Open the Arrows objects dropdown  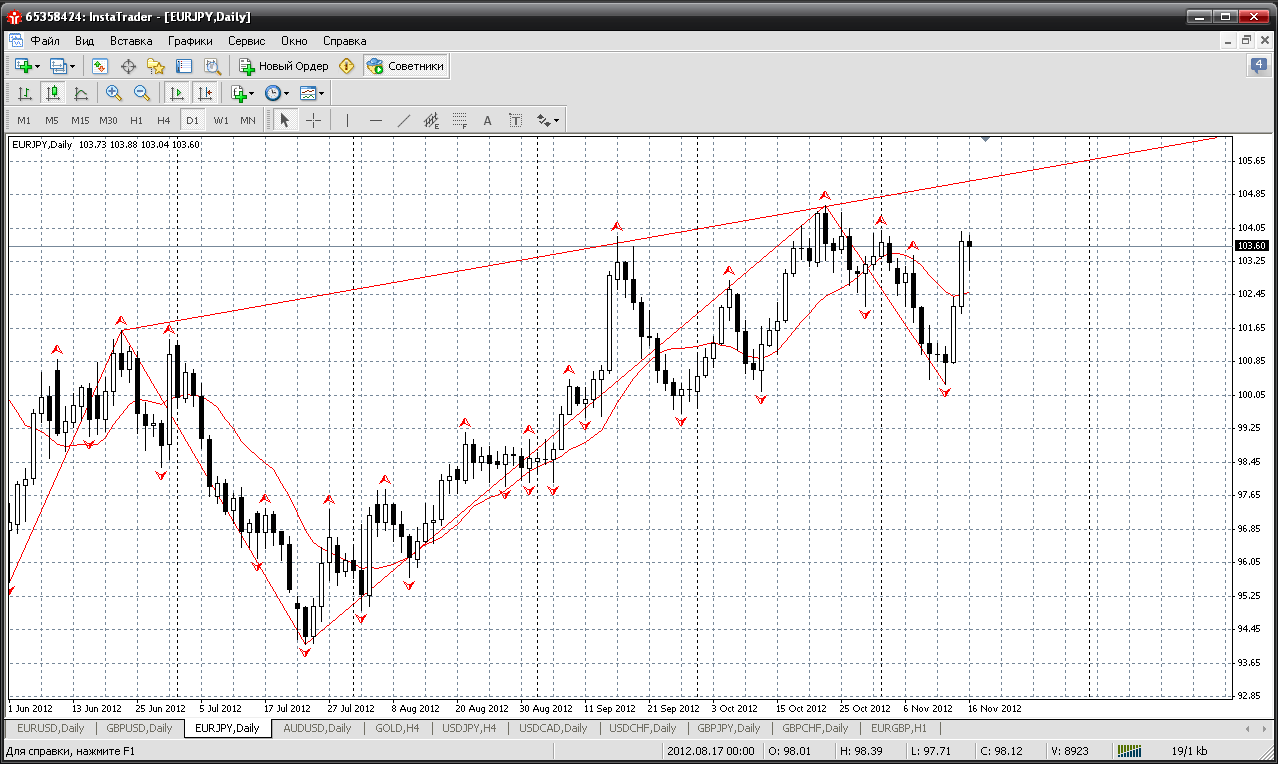click(x=549, y=120)
